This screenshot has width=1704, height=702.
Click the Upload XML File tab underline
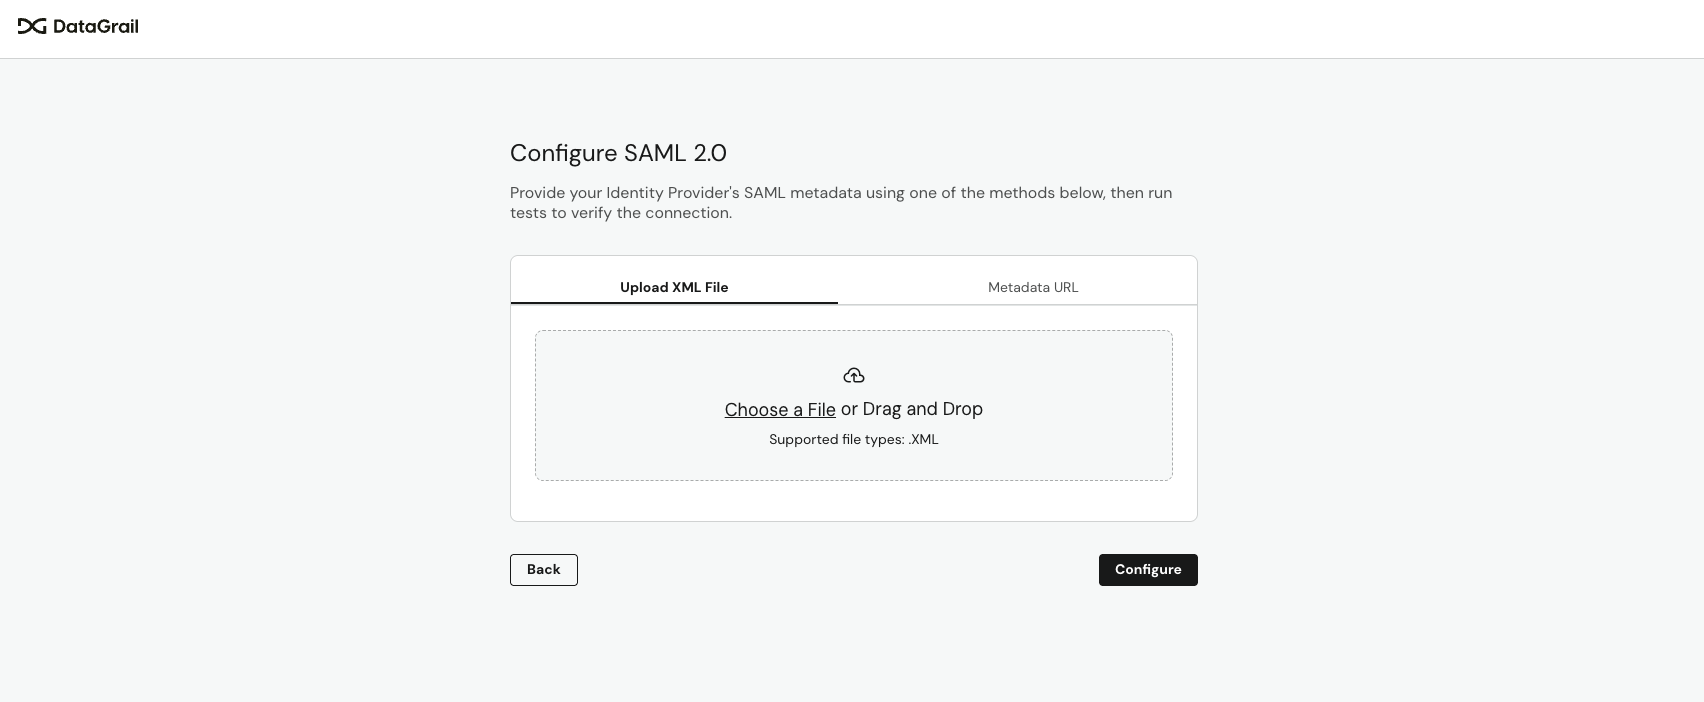[x=674, y=302]
